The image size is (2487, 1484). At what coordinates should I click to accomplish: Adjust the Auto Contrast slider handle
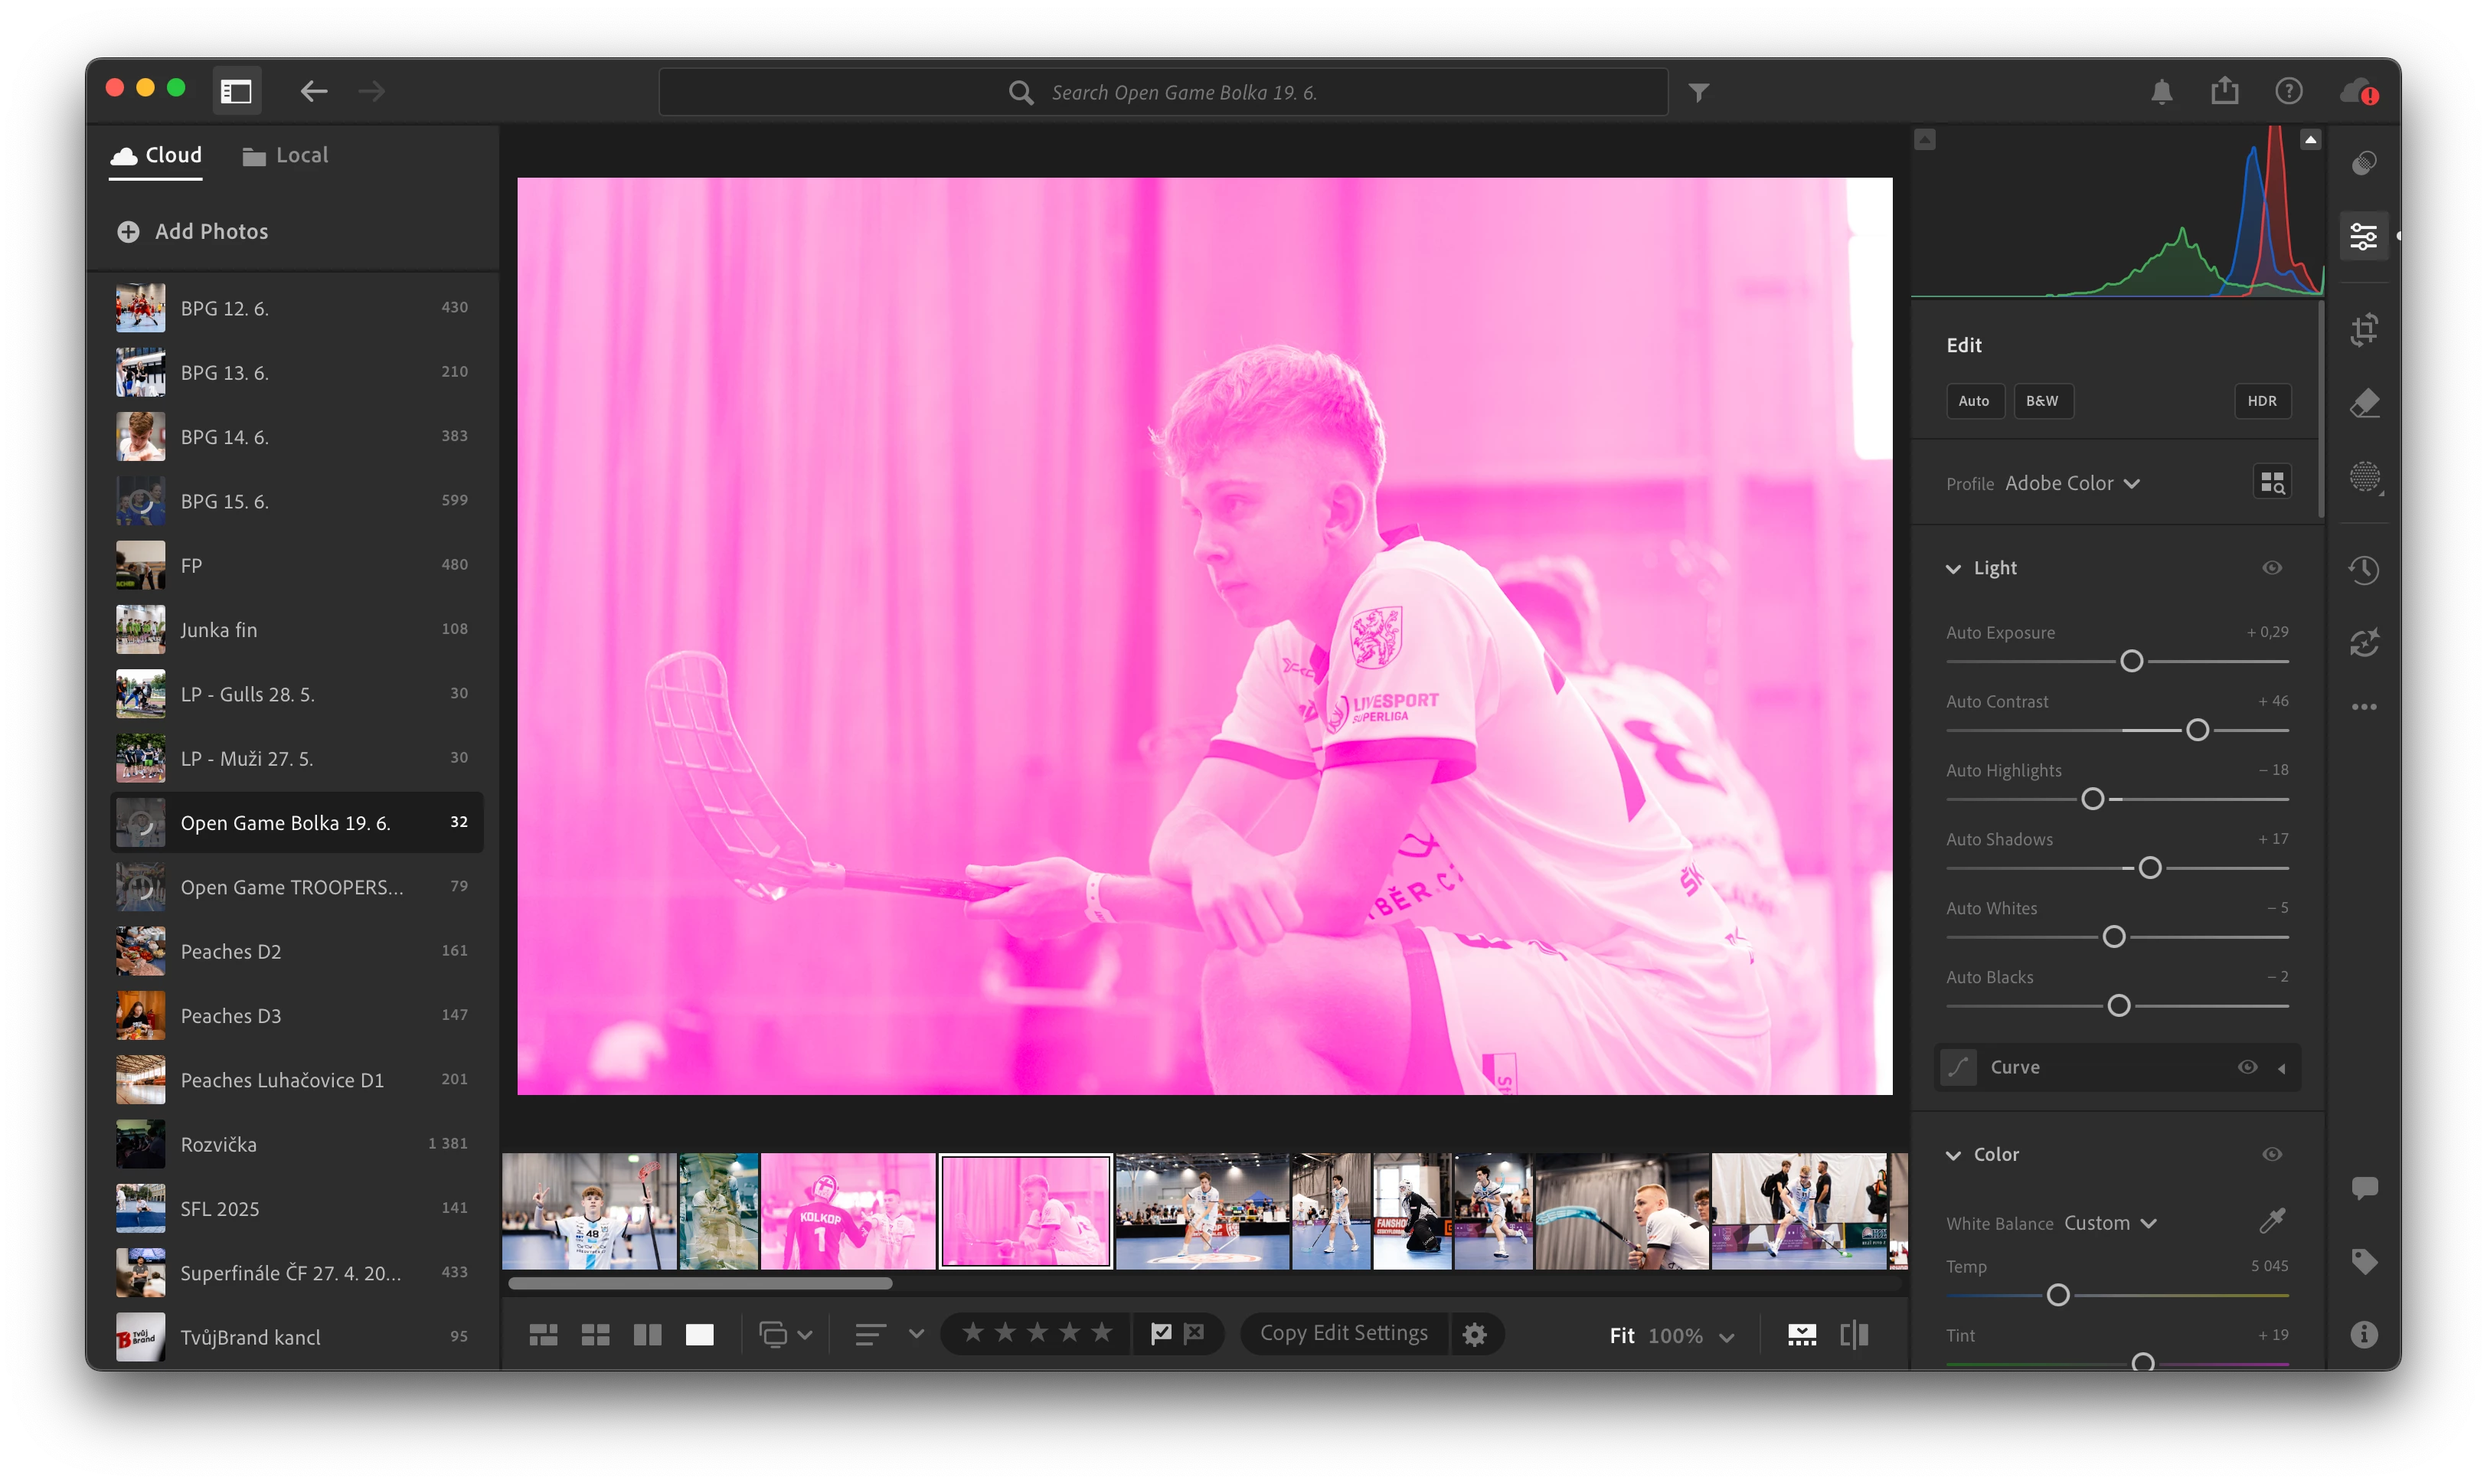tap(2197, 730)
